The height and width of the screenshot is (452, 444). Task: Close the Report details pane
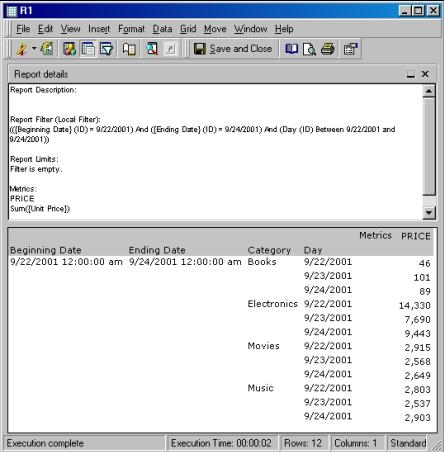pyautogui.click(x=425, y=74)
